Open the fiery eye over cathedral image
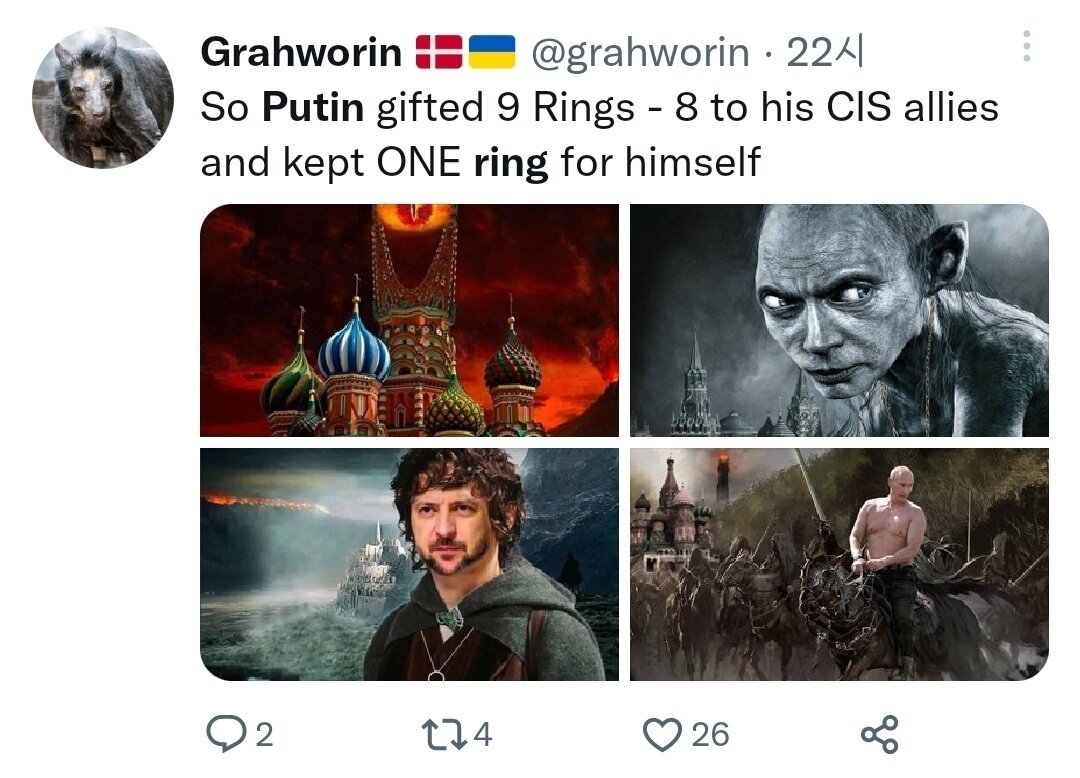The width and height of the screenshot is (1080, 778). point(409,320)
